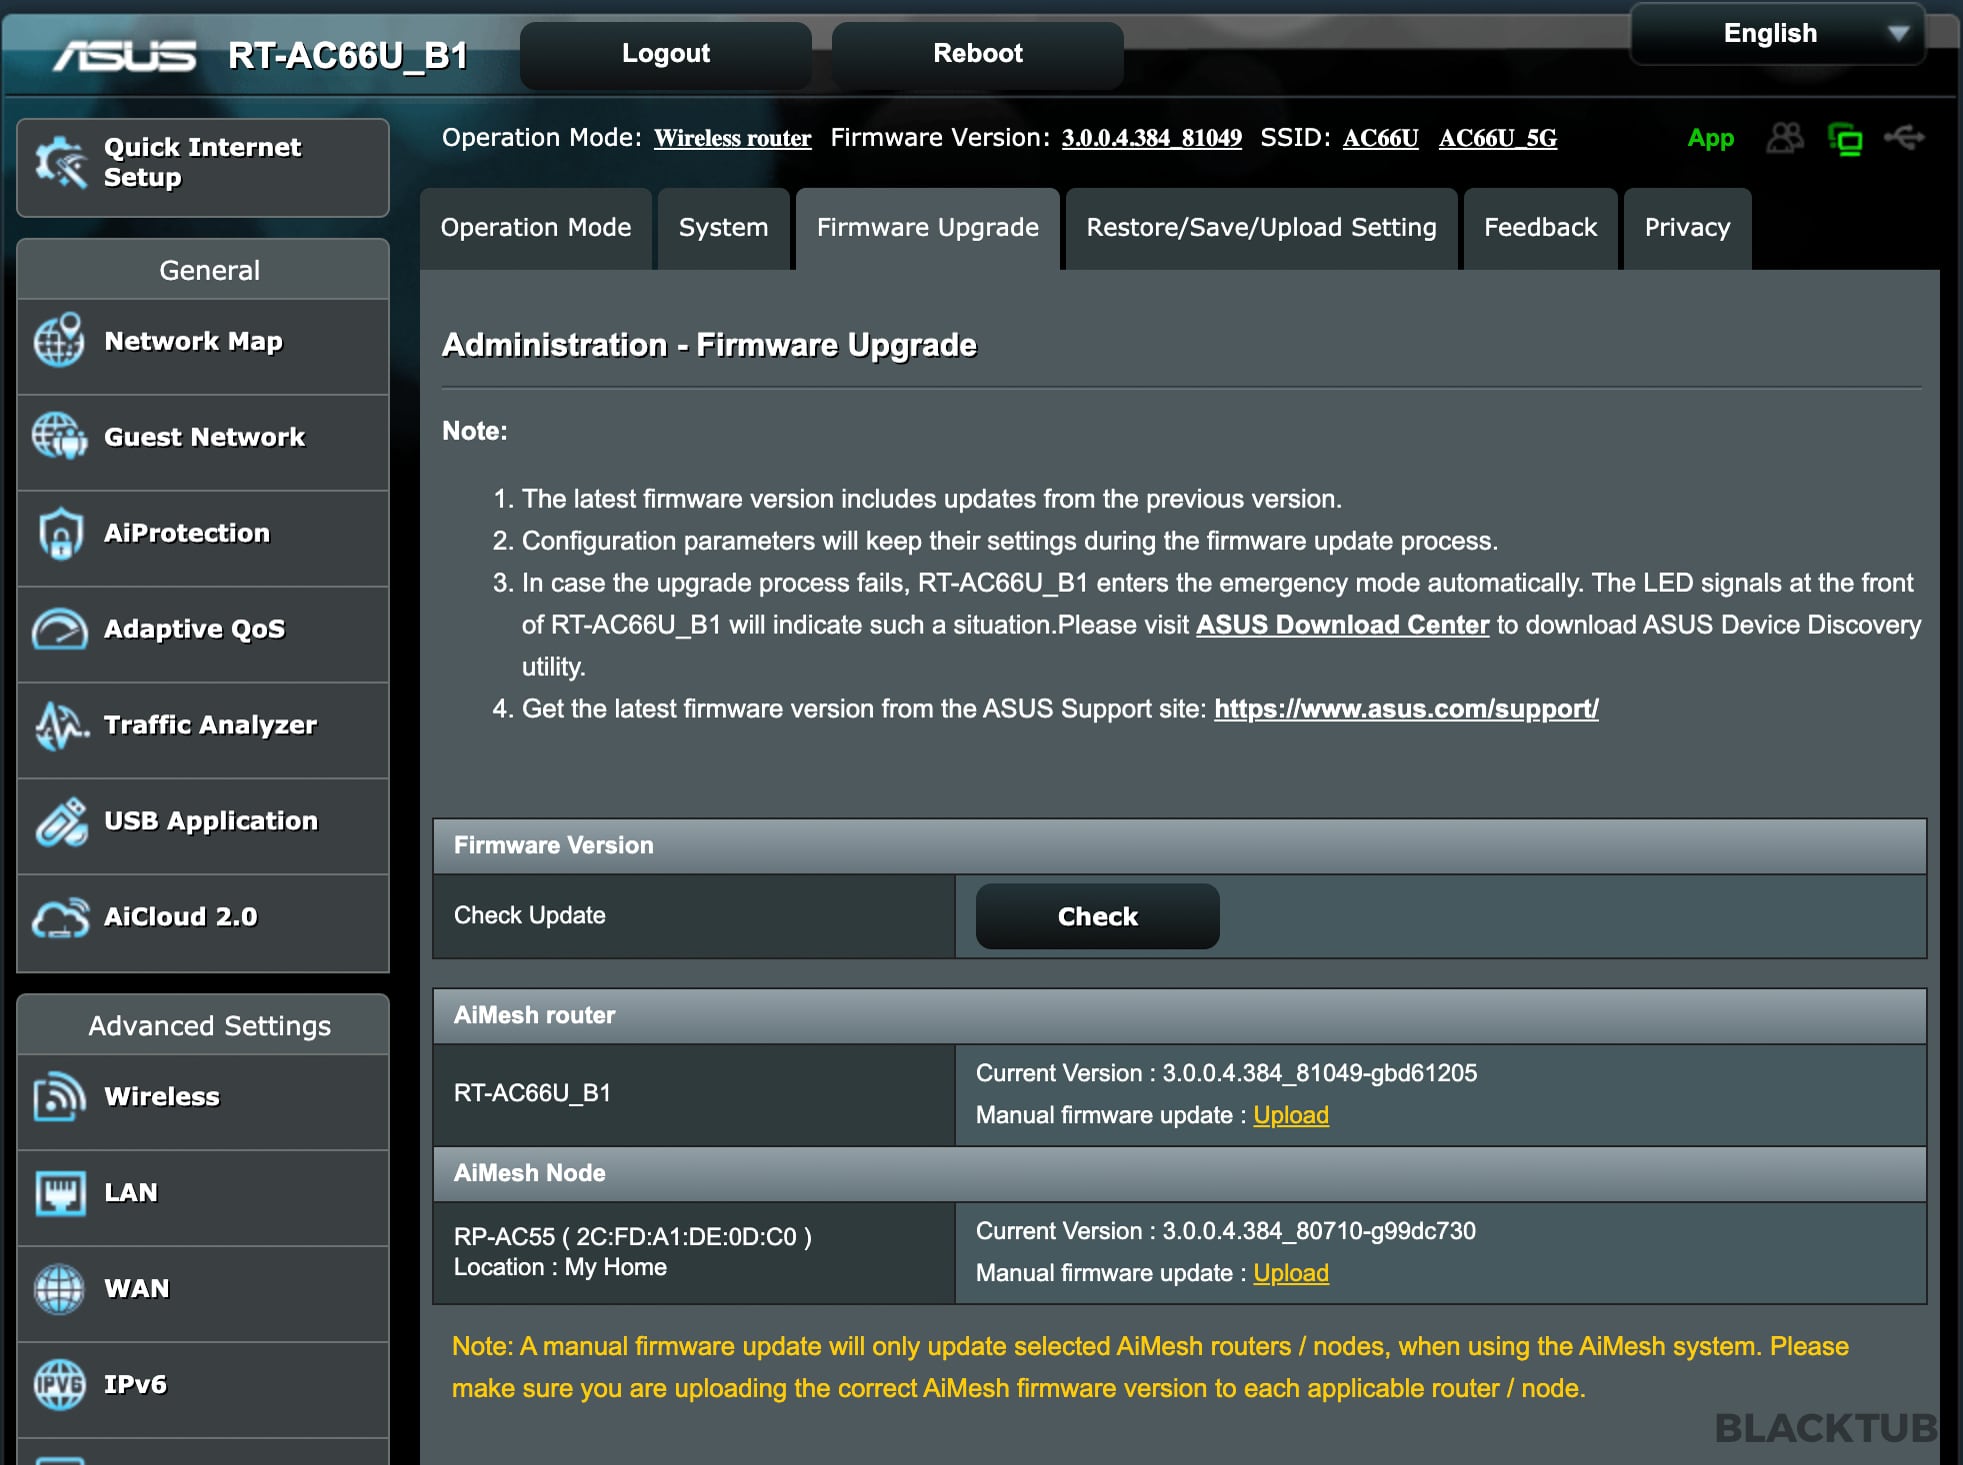Click the 'Current Version : 3.0.0.4.384_80710-g99dc730' text

tap(1226, 1231)
